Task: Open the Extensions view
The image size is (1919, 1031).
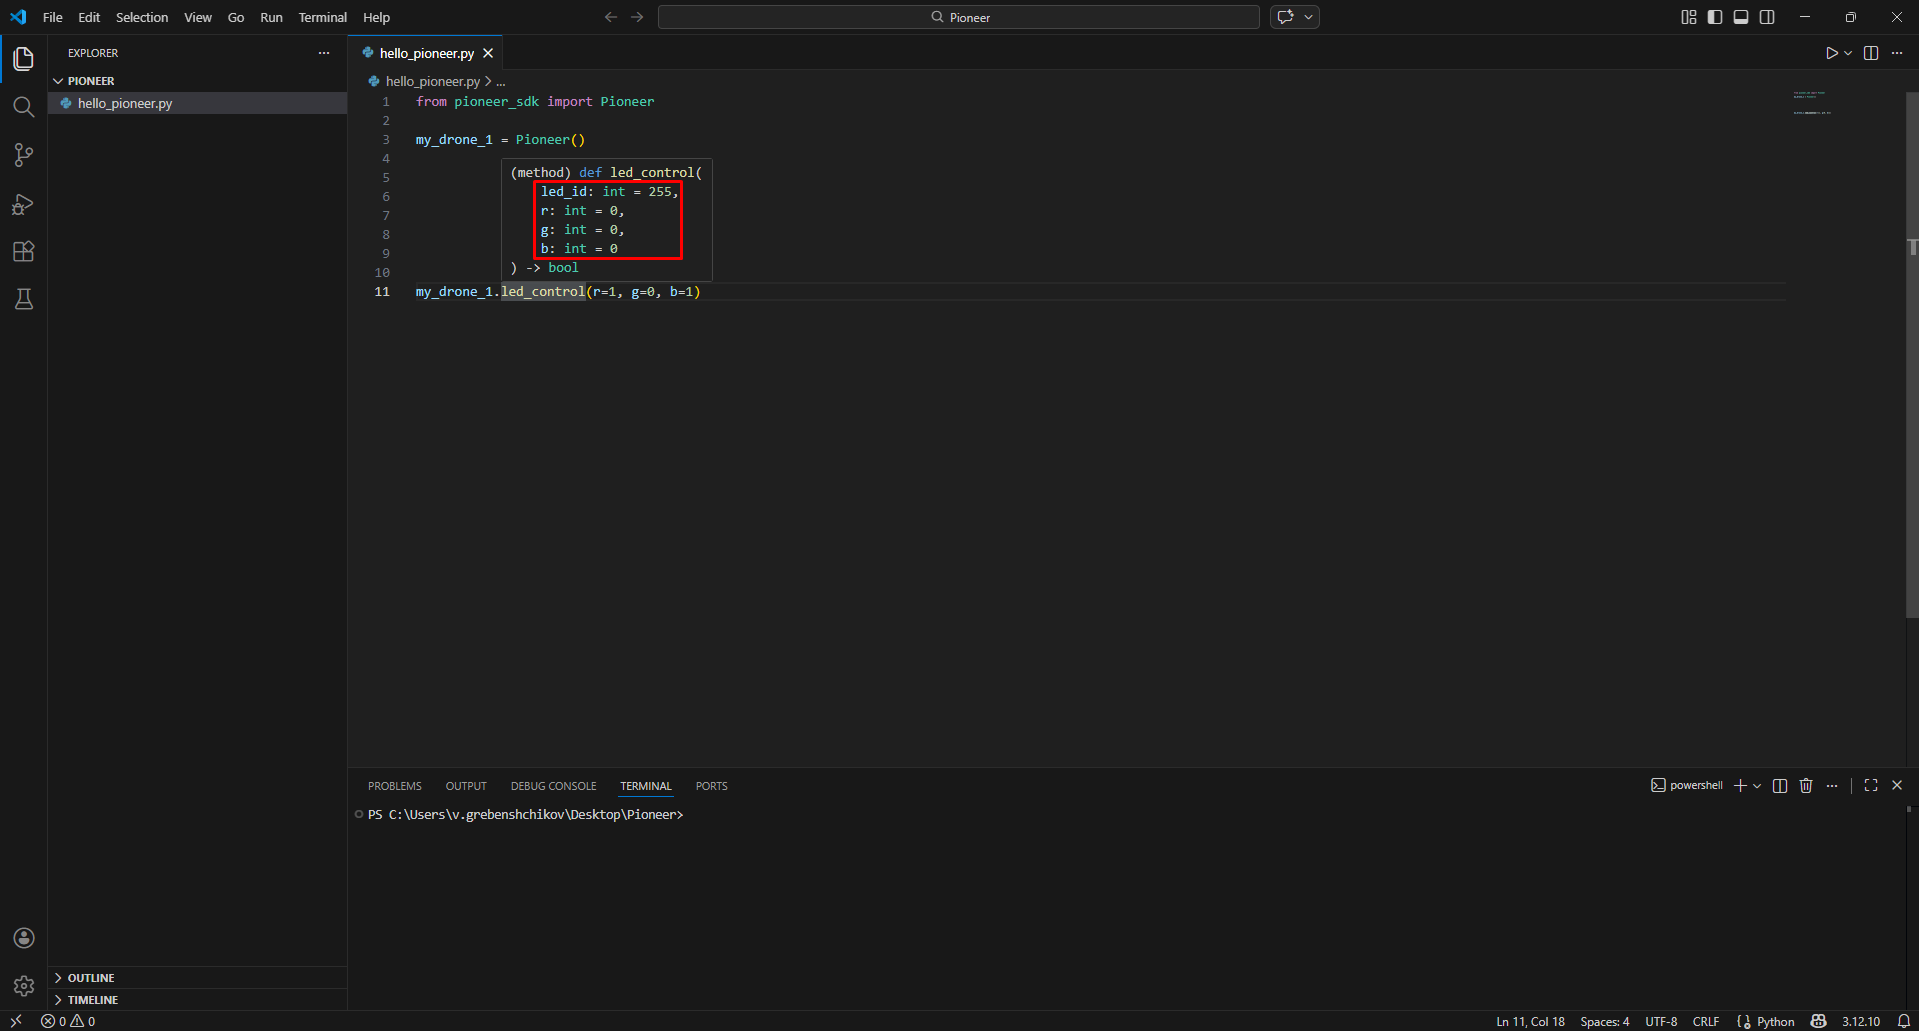Action: (24, 251)
